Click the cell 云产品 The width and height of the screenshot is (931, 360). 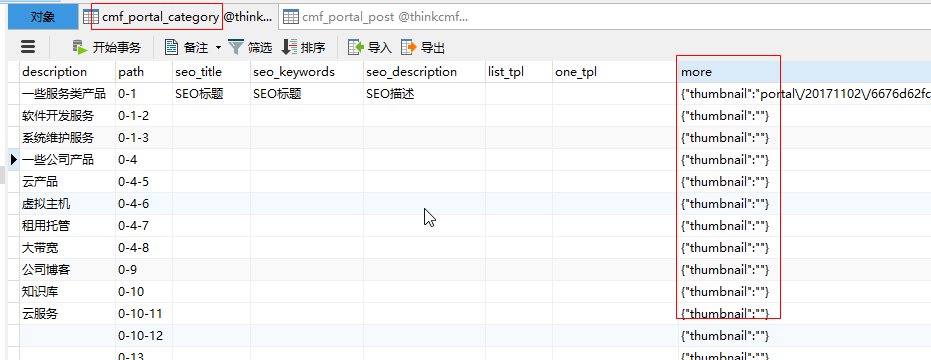[67, 182]
